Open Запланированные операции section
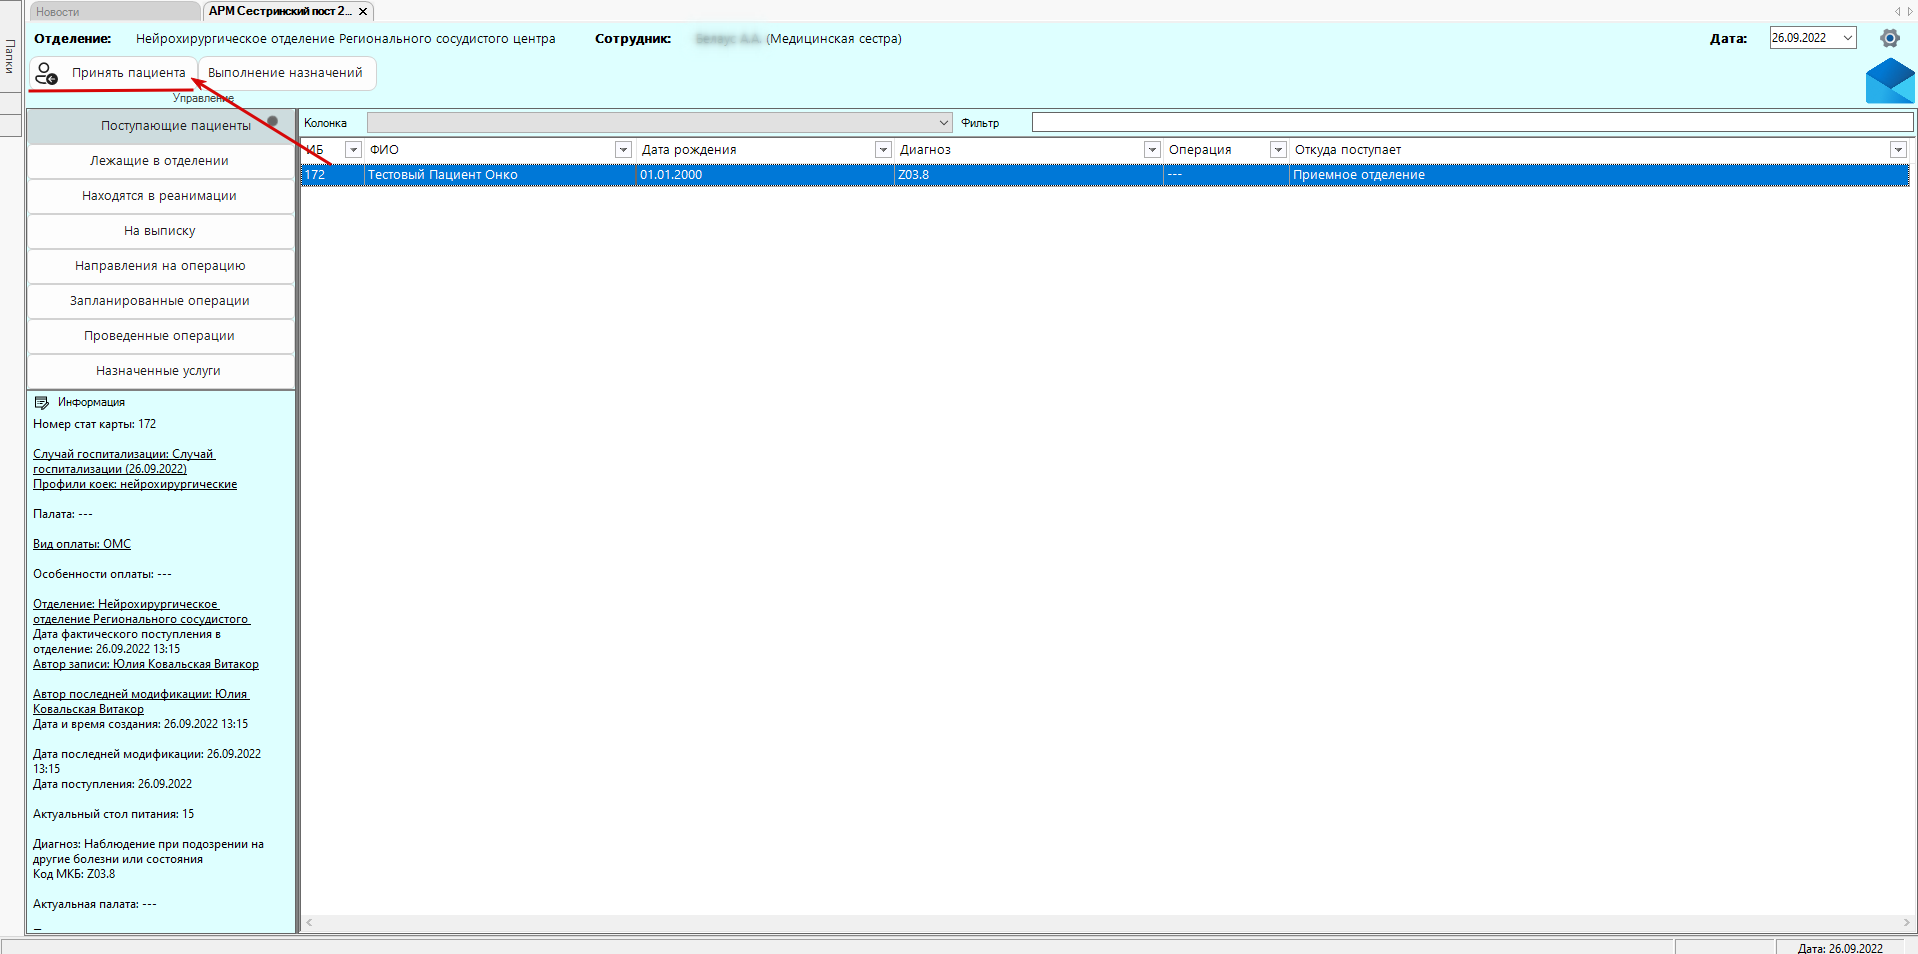 [161, 301]
